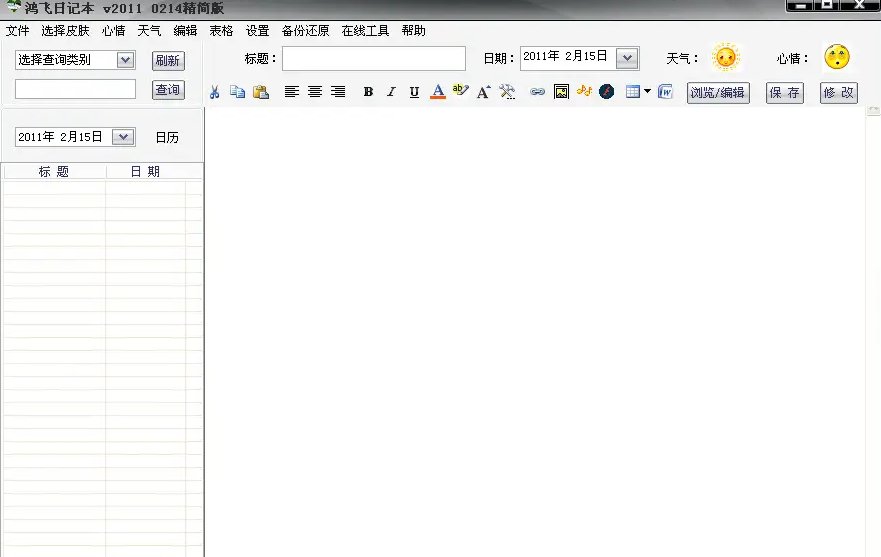This screenshot has width=881, height=557.
Task: Expand the 日期 date picker in header
Action: pyautogui.click(x=627, y=58)
